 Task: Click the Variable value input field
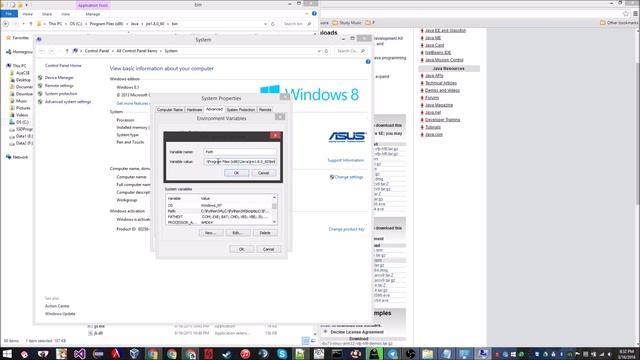[240, 162]
